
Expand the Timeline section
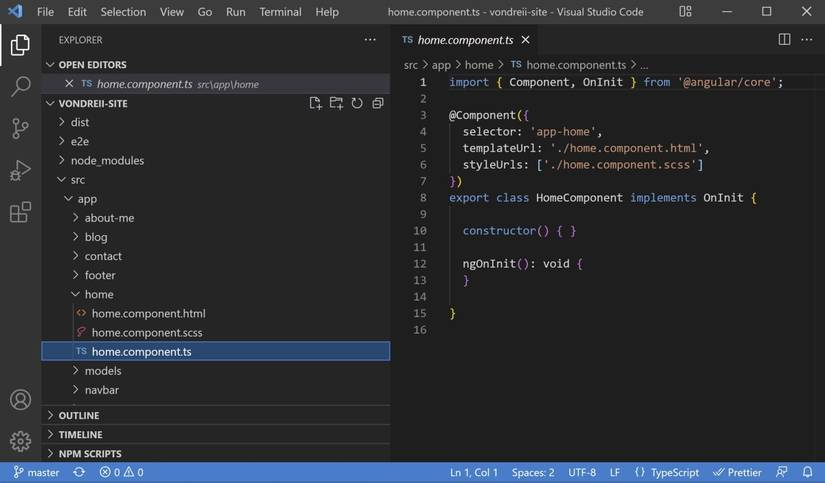point(216,435)
